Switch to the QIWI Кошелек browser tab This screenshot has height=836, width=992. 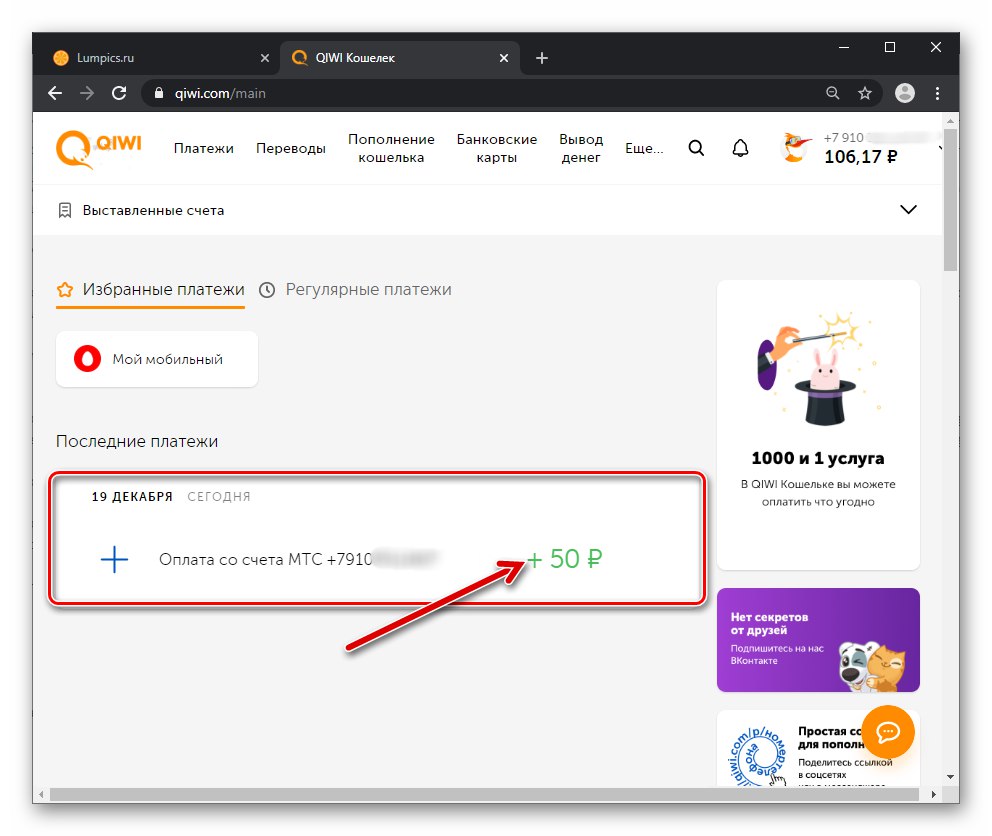coord(399,58)
